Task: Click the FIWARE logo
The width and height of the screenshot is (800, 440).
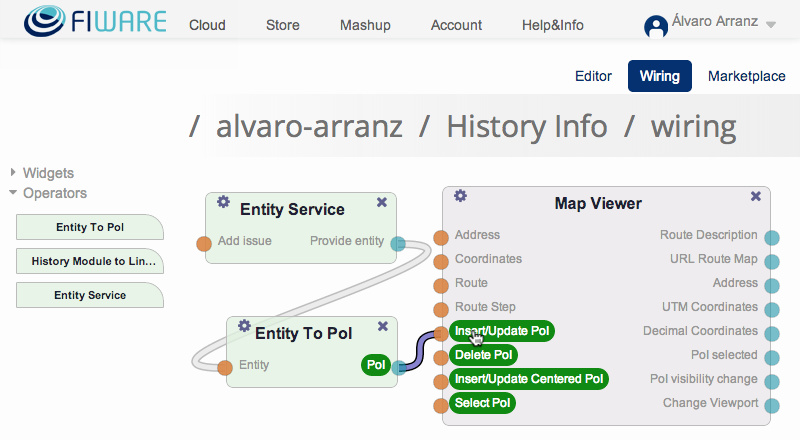Action: [x=95, y=21]
